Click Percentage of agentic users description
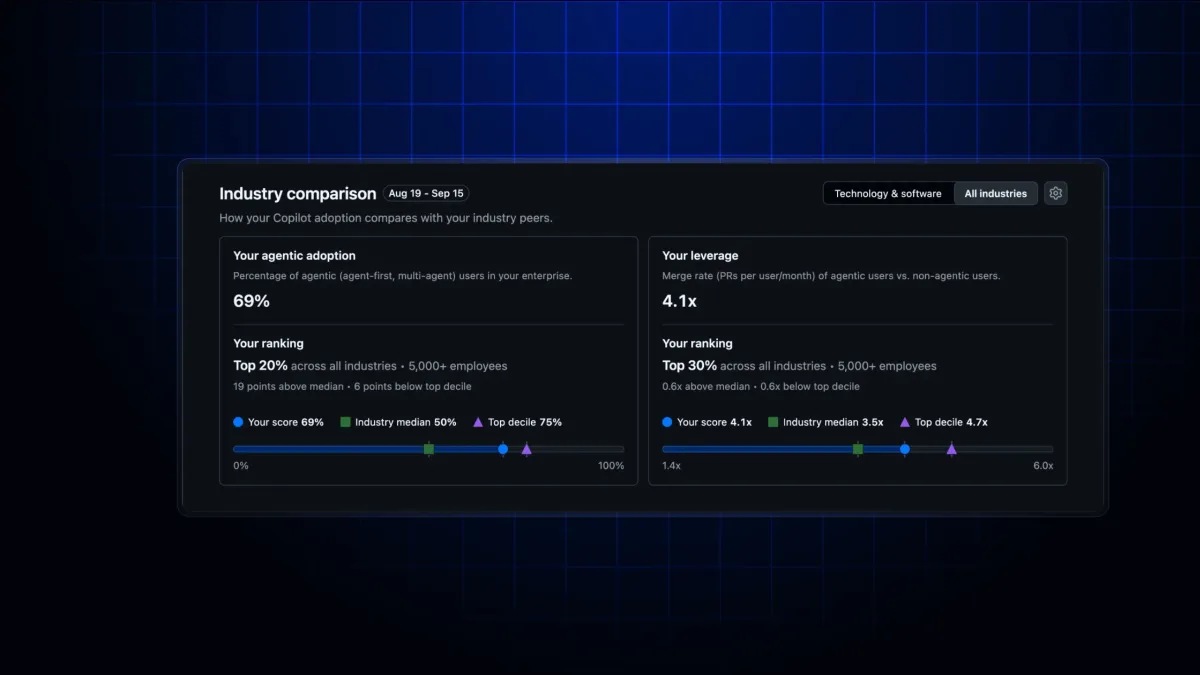 click(403, 276)
